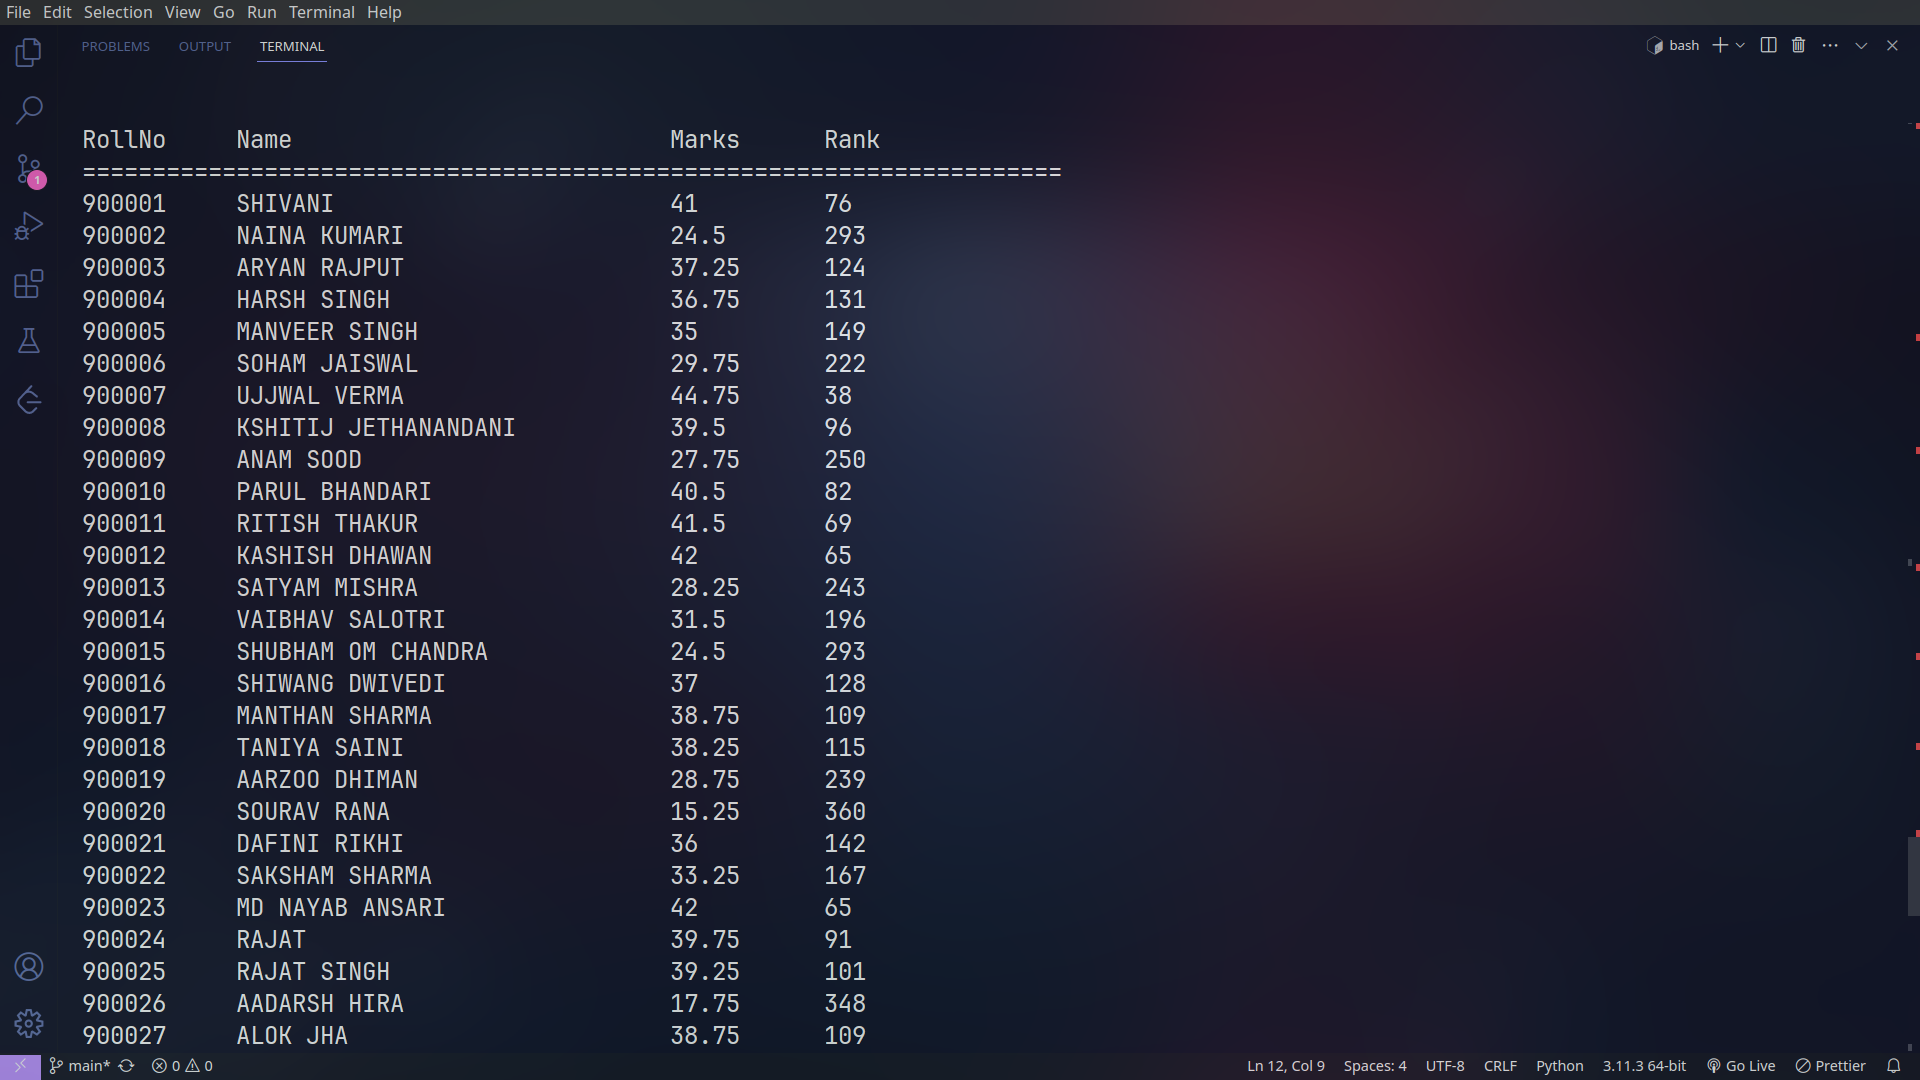1920x1080 pixels.
Task: Open Source Control view with badge
Action: 29,169
